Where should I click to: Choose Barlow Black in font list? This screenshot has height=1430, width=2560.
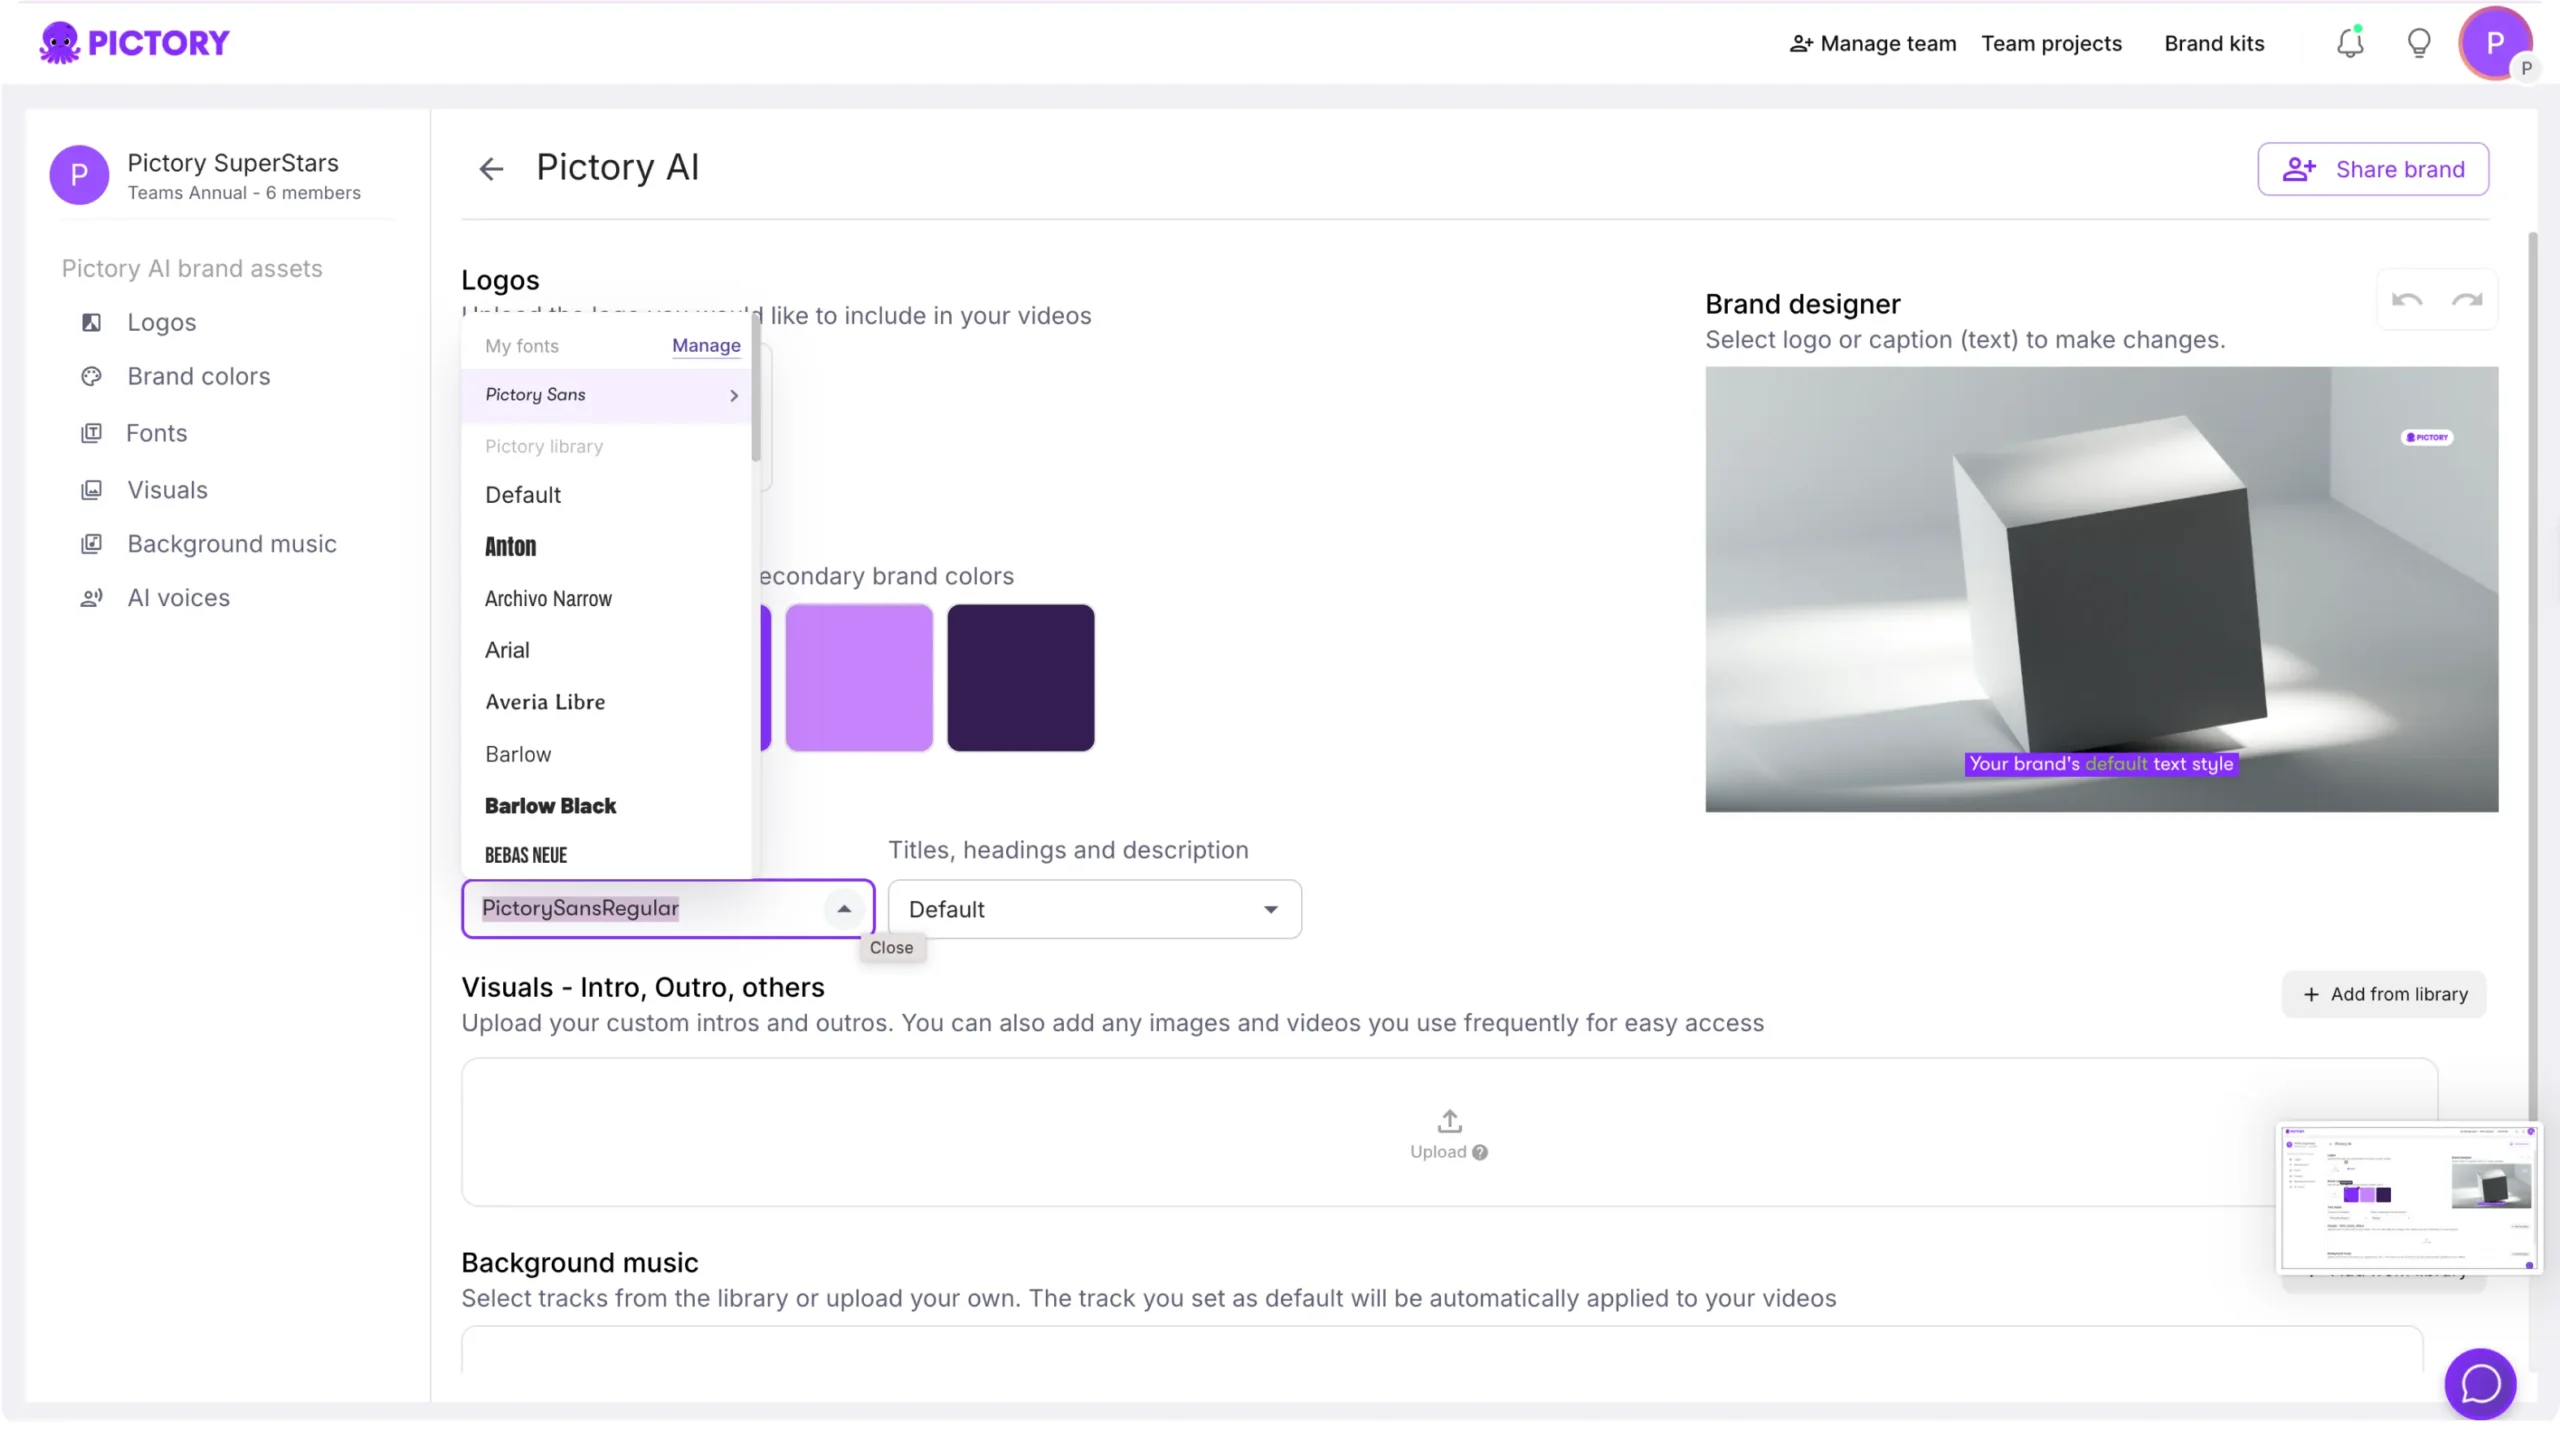(550, 806)
